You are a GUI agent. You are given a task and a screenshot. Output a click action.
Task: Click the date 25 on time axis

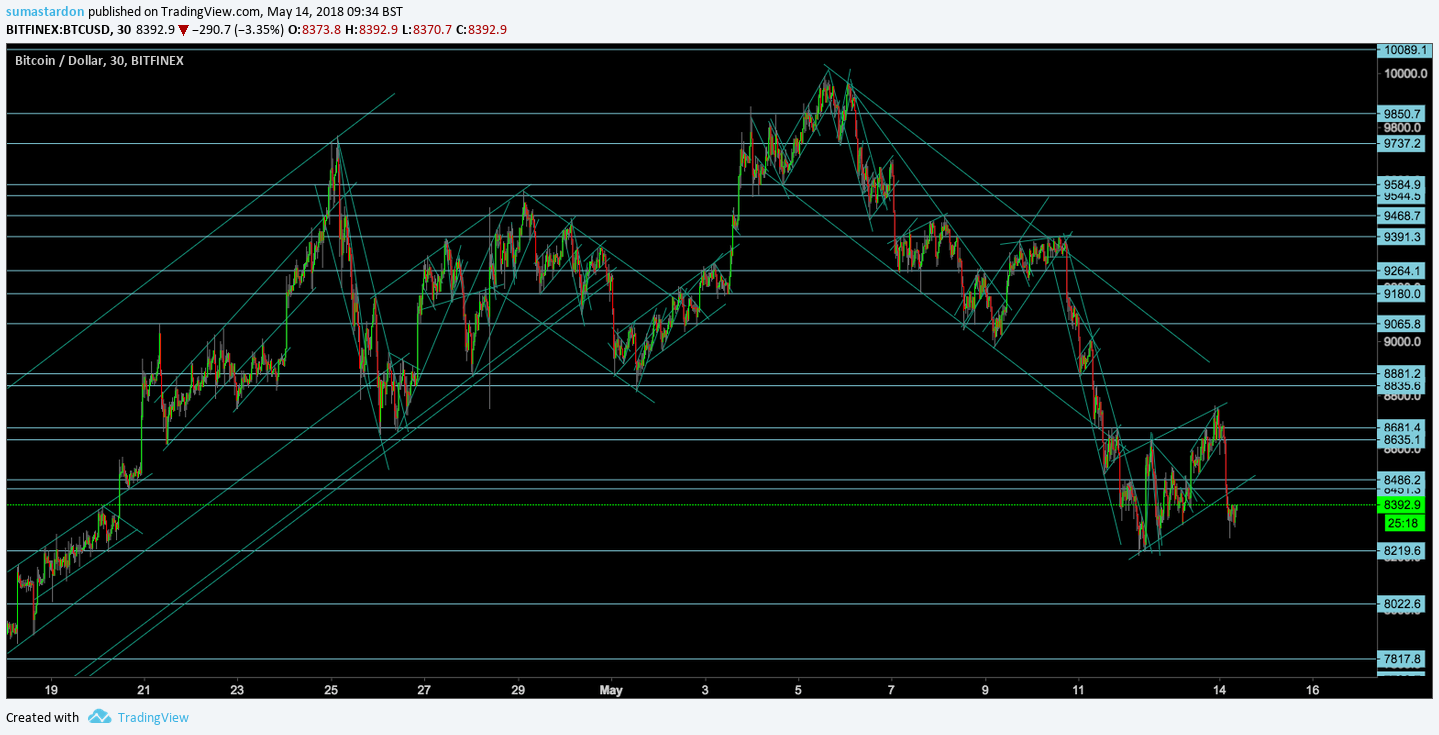click(332, 690)
